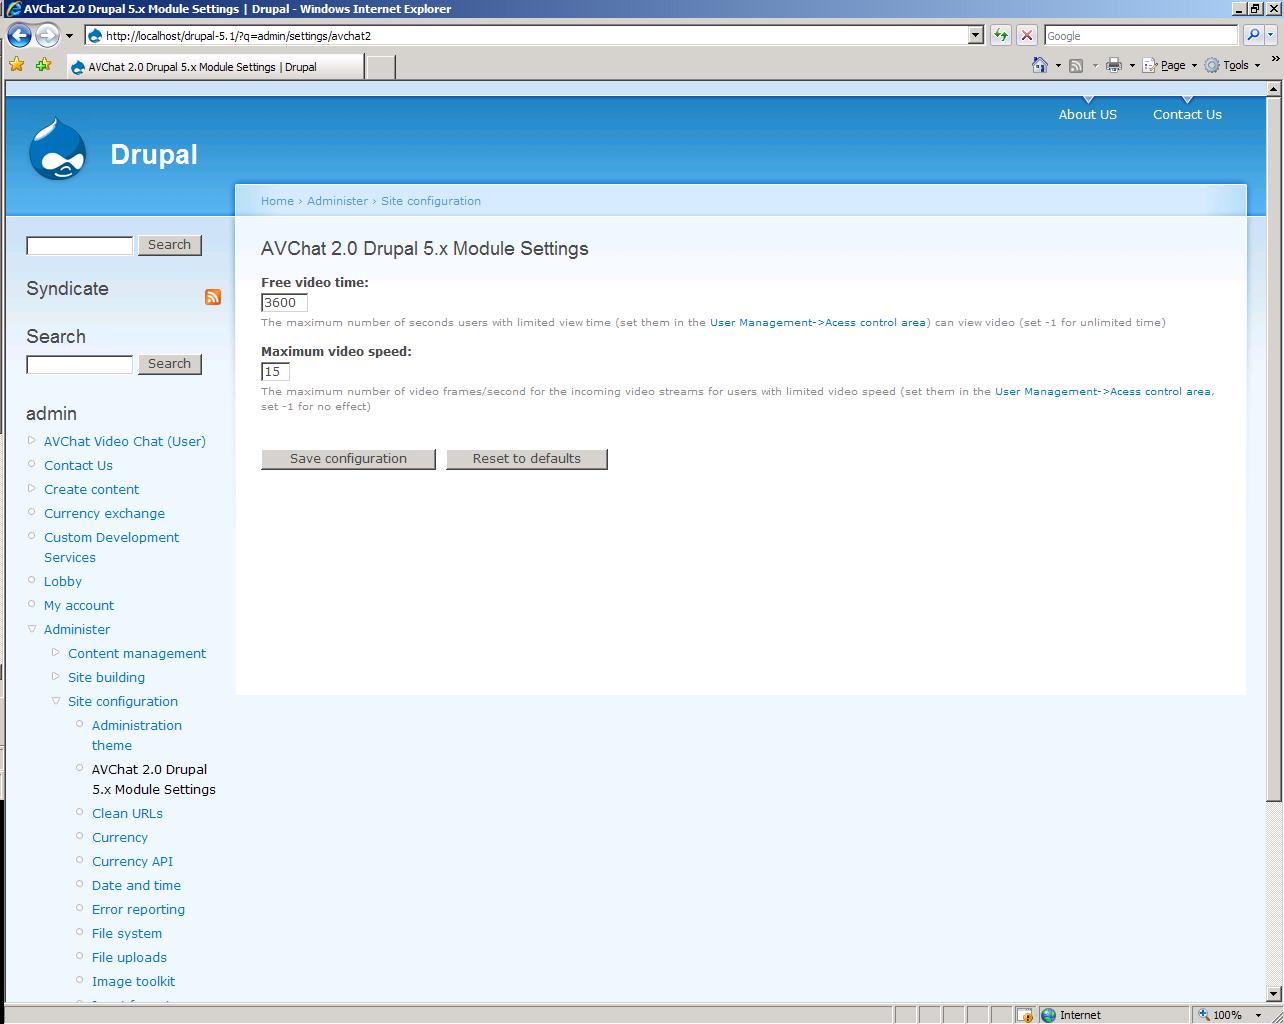1284x1024 pixels.
Task: Click the browser Forward arrow button
Action: pyautogui.click(x=47, y=36)
